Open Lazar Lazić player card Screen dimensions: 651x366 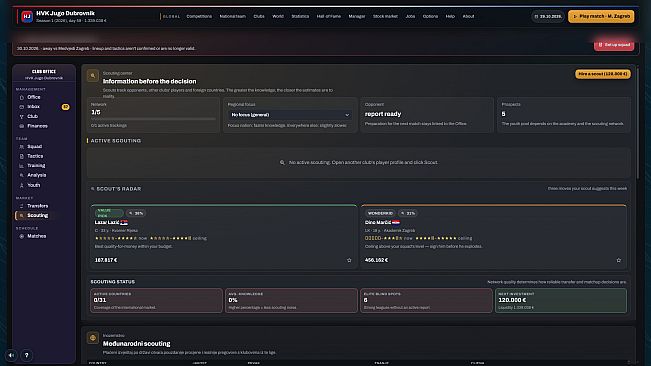(224, 237)
